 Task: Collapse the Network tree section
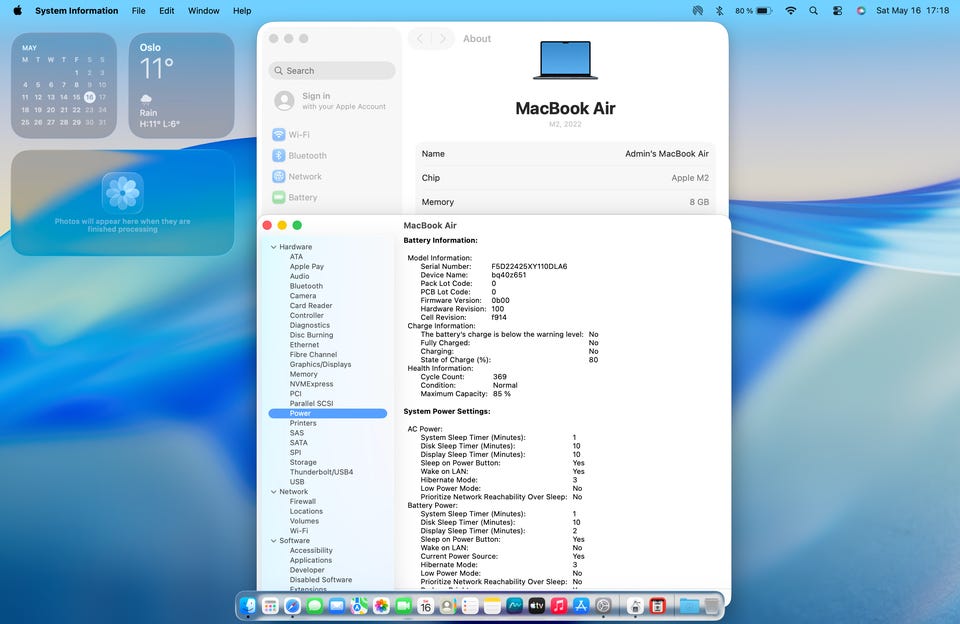coord(274,492)
